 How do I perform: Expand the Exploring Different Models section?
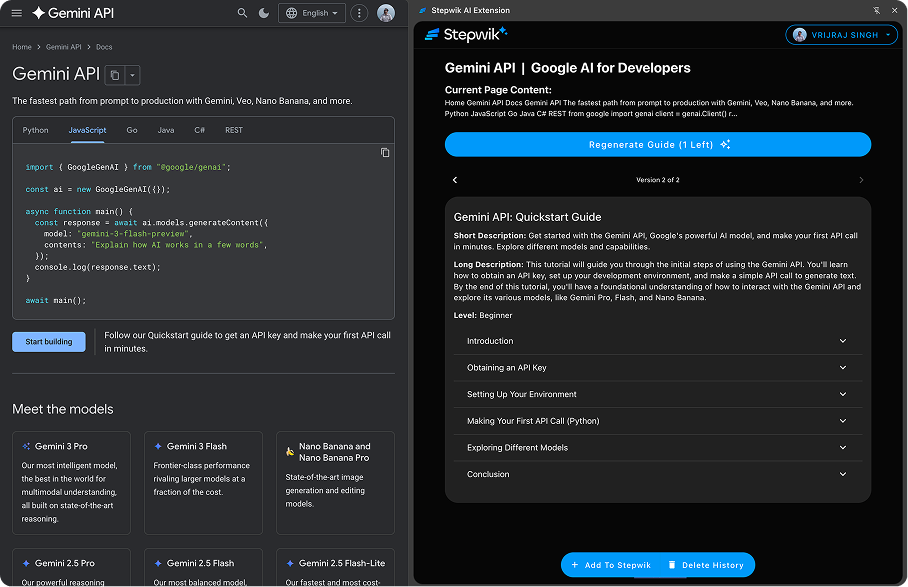coord(658,447)
